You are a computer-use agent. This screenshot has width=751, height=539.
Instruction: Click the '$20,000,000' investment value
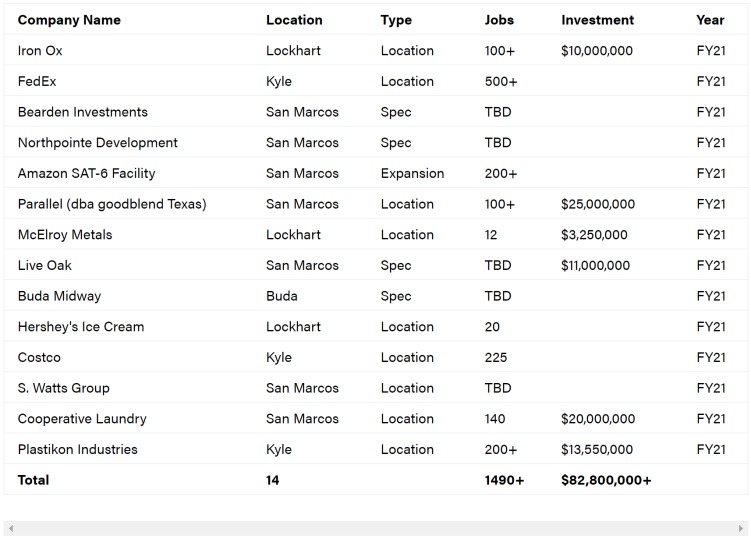point(598,419)
